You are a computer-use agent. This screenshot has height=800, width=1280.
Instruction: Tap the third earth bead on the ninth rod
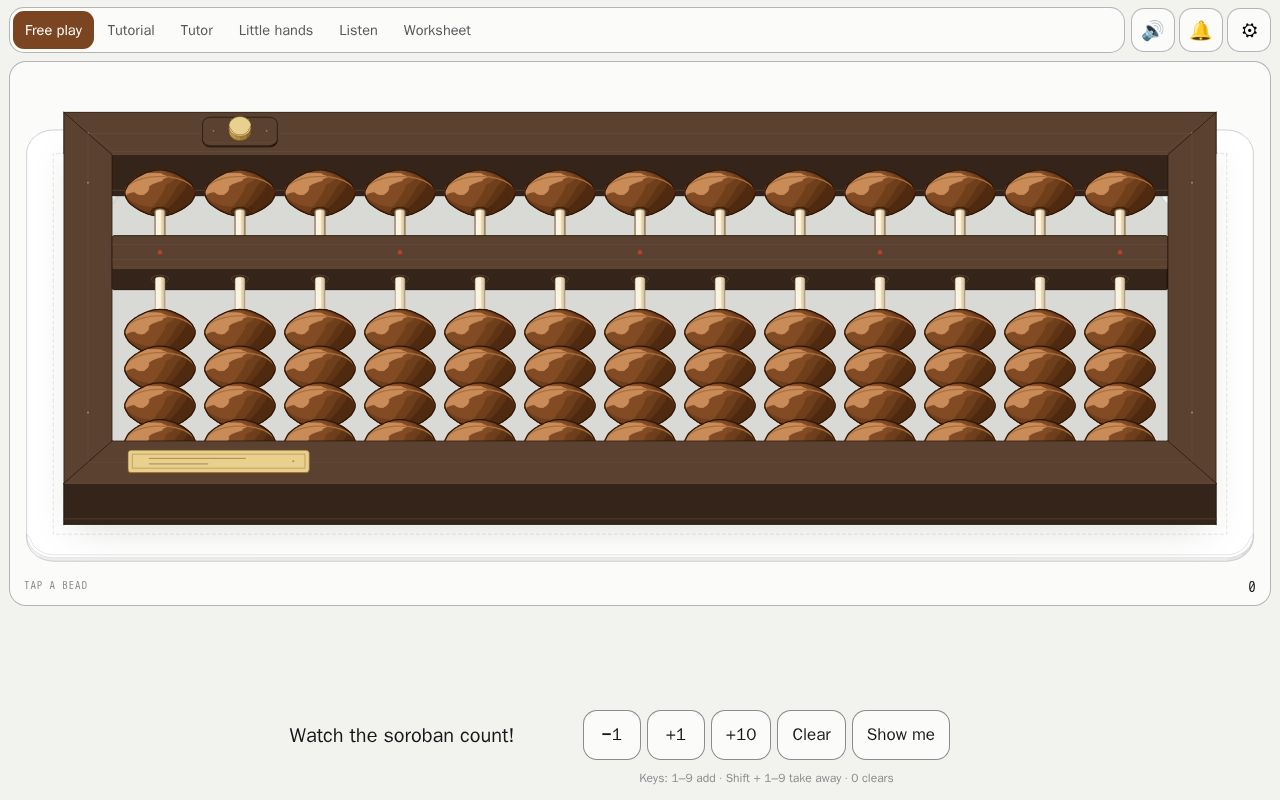coord(800,404)
